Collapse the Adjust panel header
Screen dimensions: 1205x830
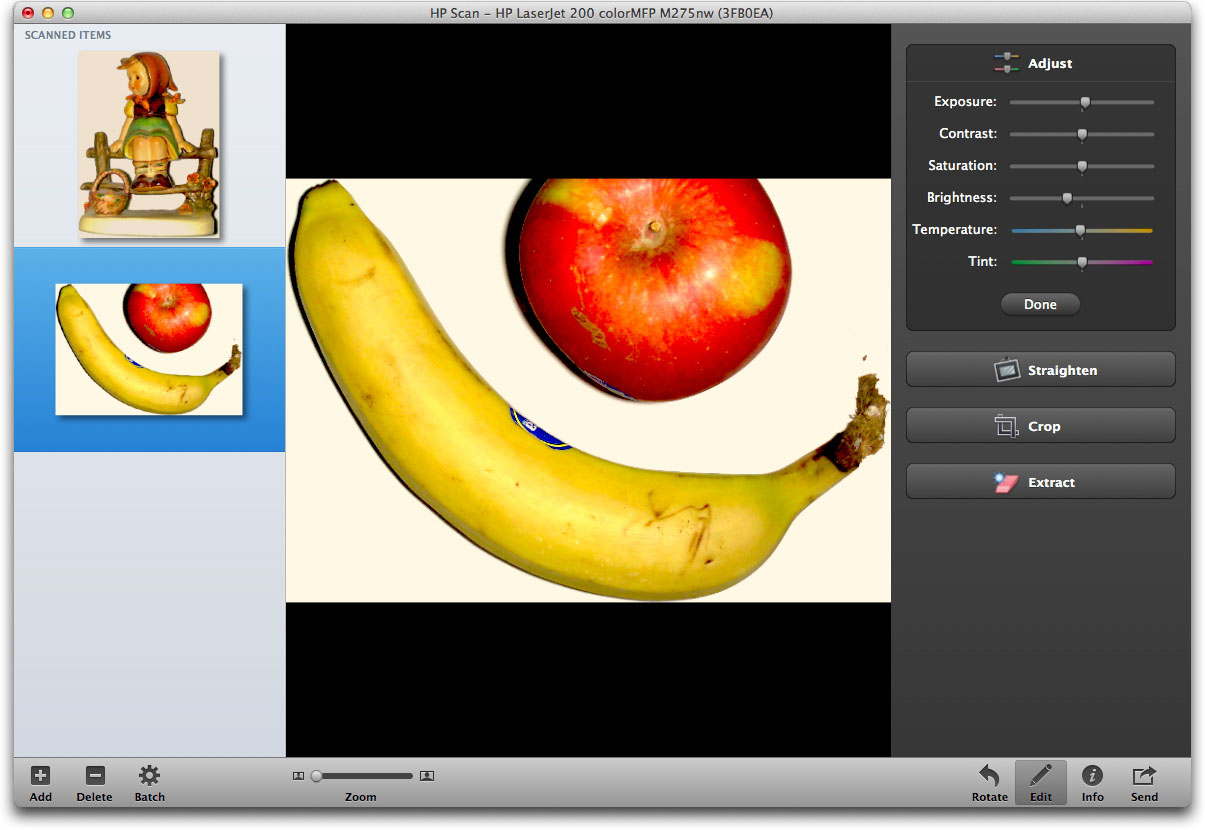tap(1040, 63)
